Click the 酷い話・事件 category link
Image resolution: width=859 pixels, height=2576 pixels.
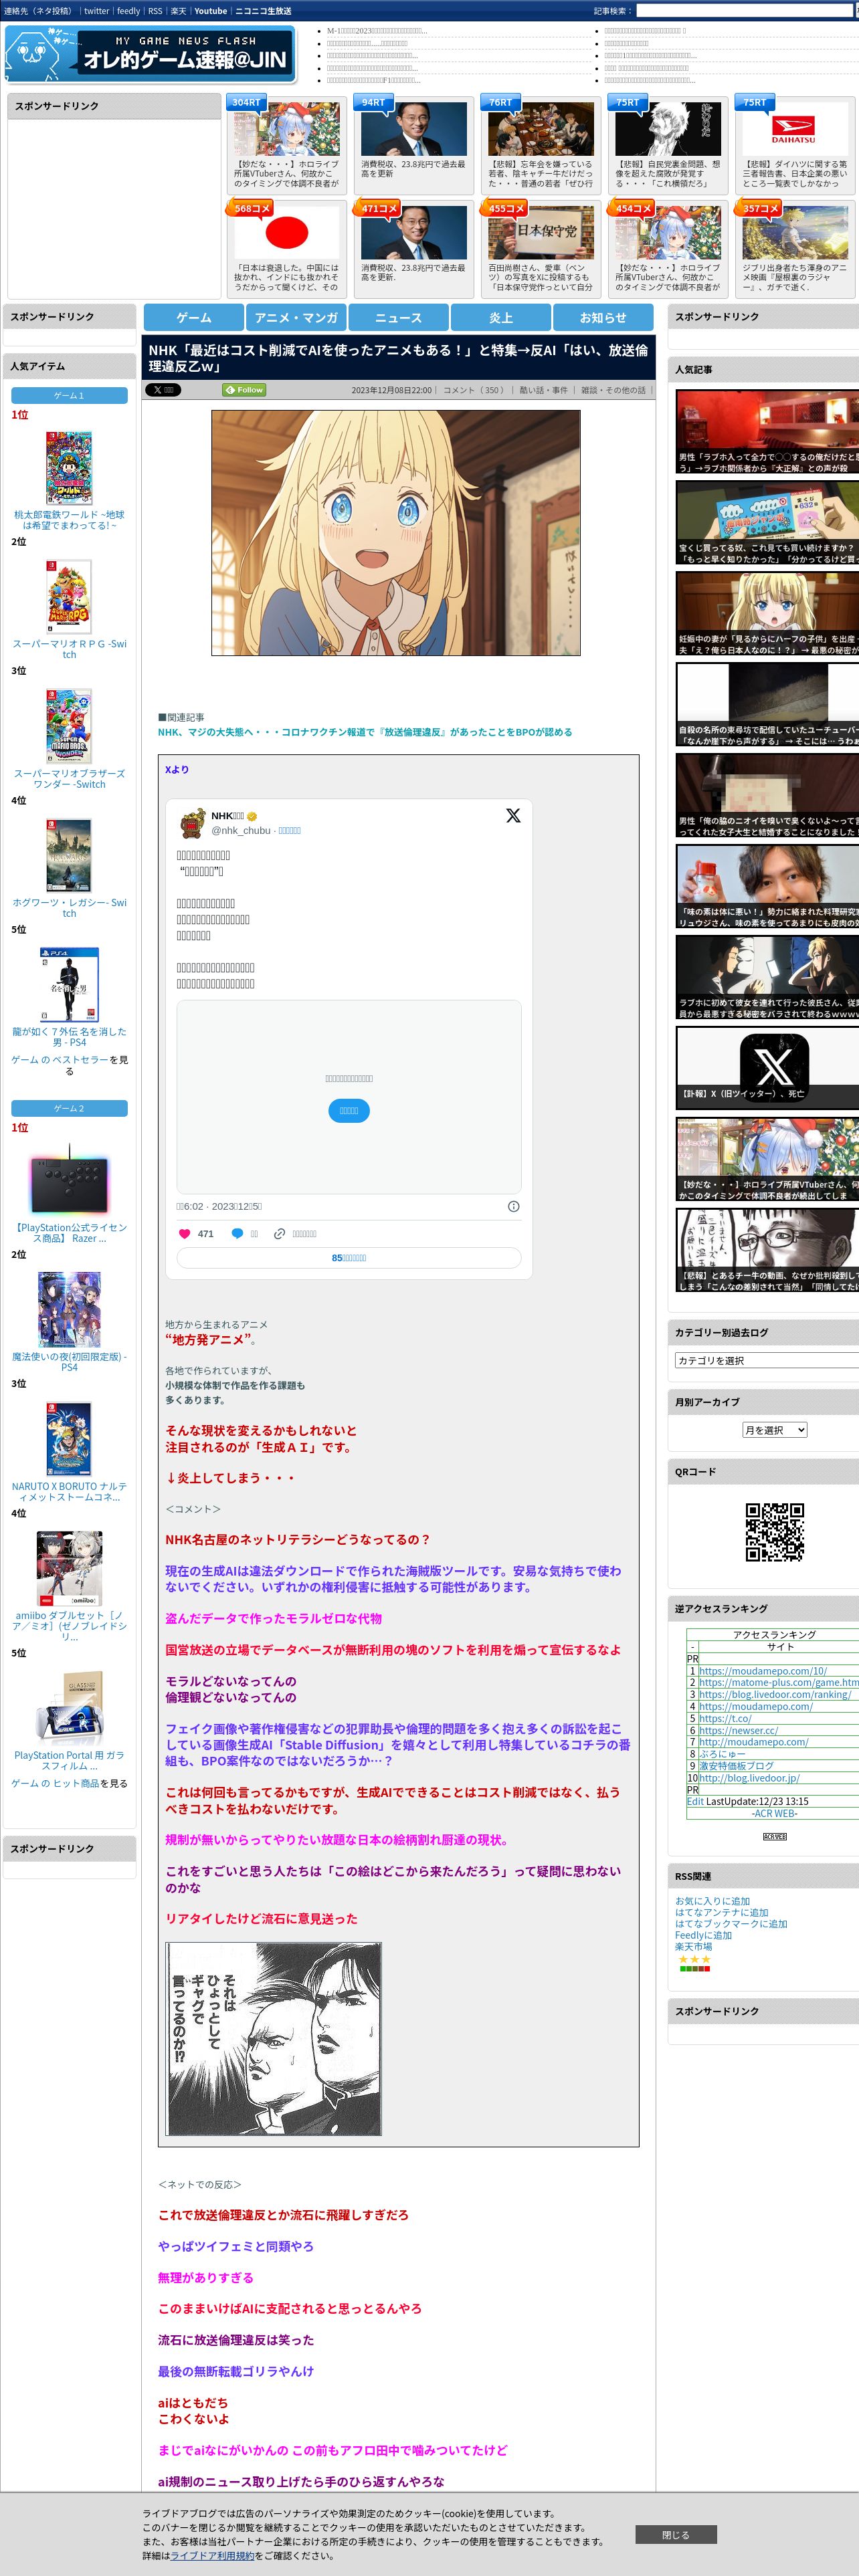tap(543, 390)
